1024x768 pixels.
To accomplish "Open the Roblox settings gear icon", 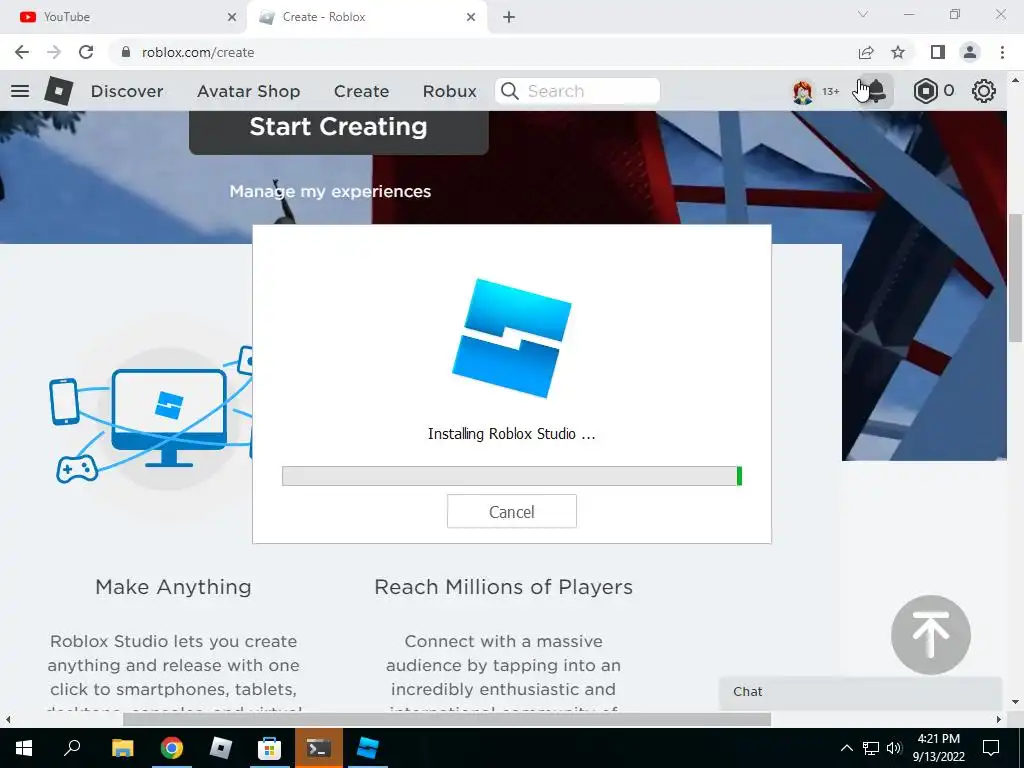I will click(x=984, y=91).
